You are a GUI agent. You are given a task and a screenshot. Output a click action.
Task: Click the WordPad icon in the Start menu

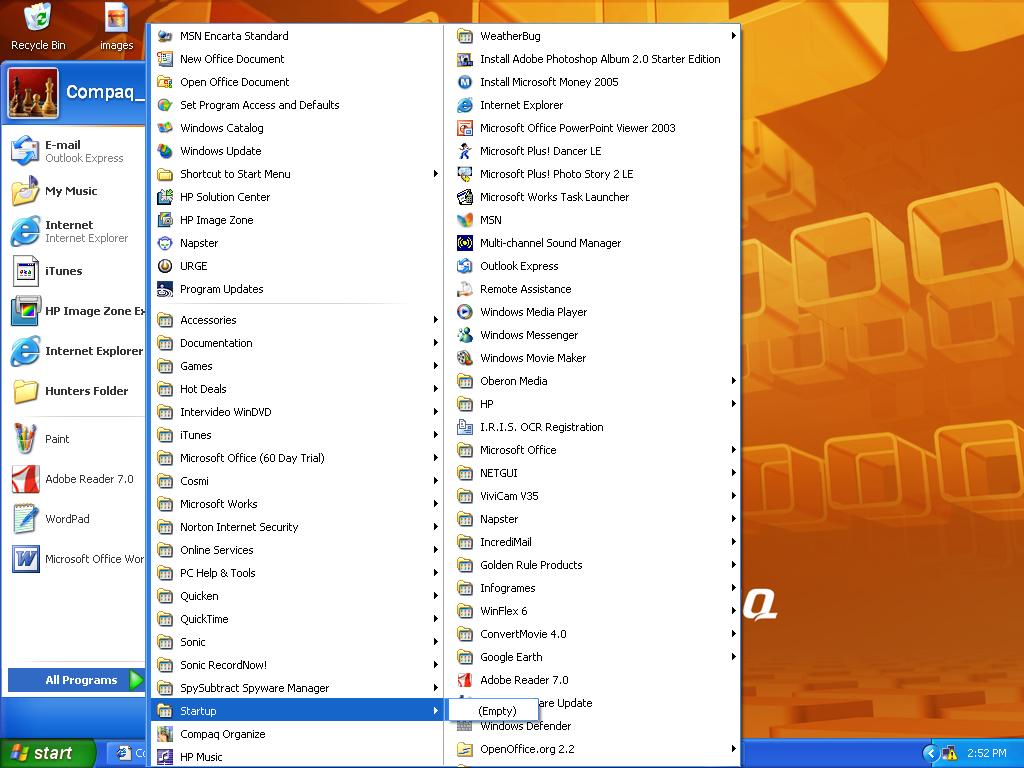coord(25,519)
